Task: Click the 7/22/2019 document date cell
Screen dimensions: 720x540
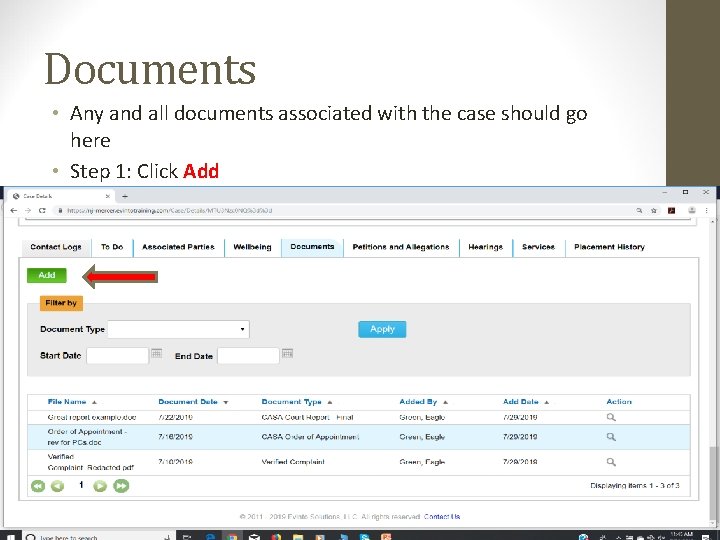Action: point(175,417)
